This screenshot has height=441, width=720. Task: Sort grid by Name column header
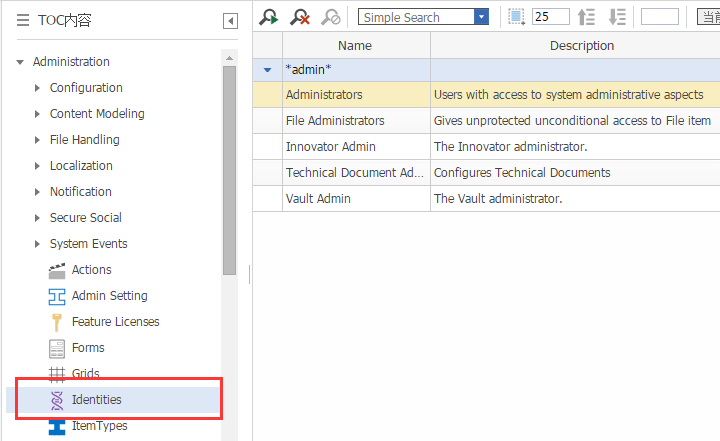pyautogui.click(x=355, y=45)
